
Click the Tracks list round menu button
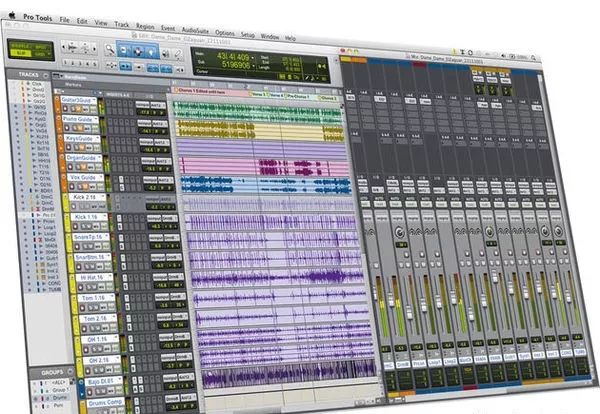[46, 75]
